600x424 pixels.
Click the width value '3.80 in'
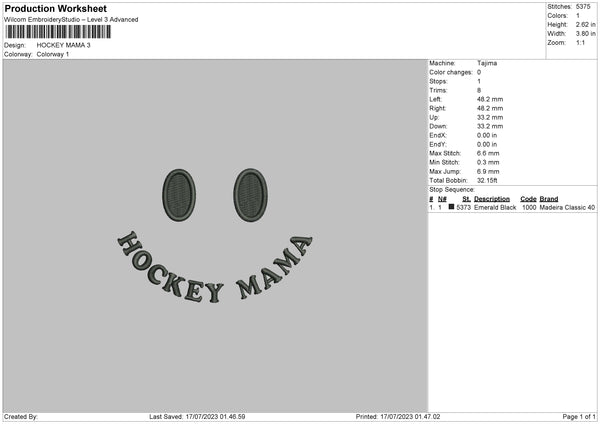[x=585, y=34]
